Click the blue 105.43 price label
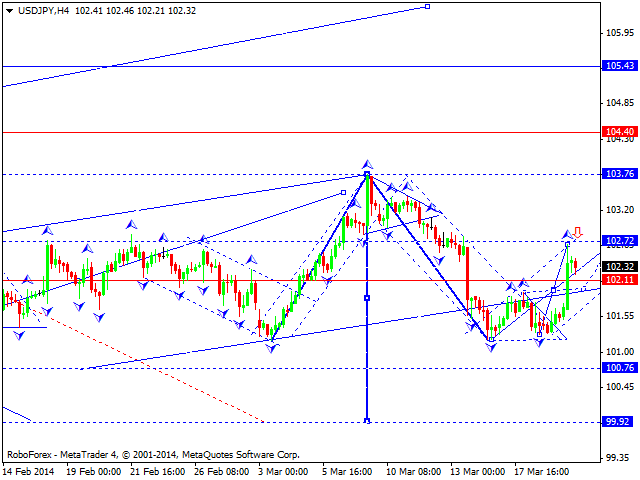The width and height of the screenshot is (640, 480). tap(620, 66)
